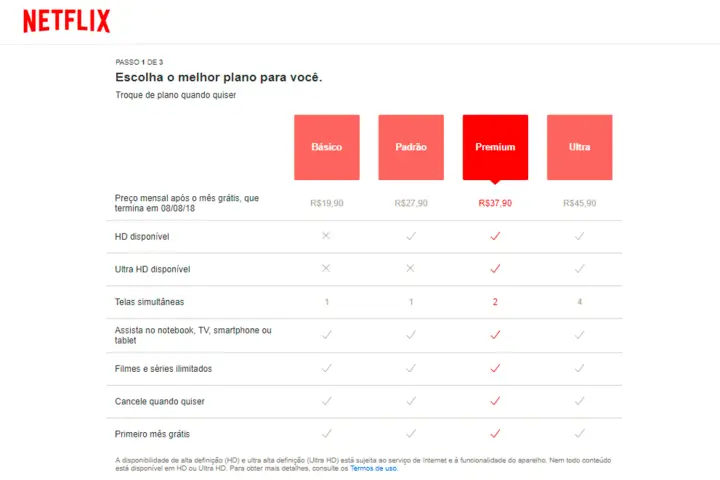Click the Básico price R$19,90
720x480 pixels.
pyautogui.click(x=327, y=203)
